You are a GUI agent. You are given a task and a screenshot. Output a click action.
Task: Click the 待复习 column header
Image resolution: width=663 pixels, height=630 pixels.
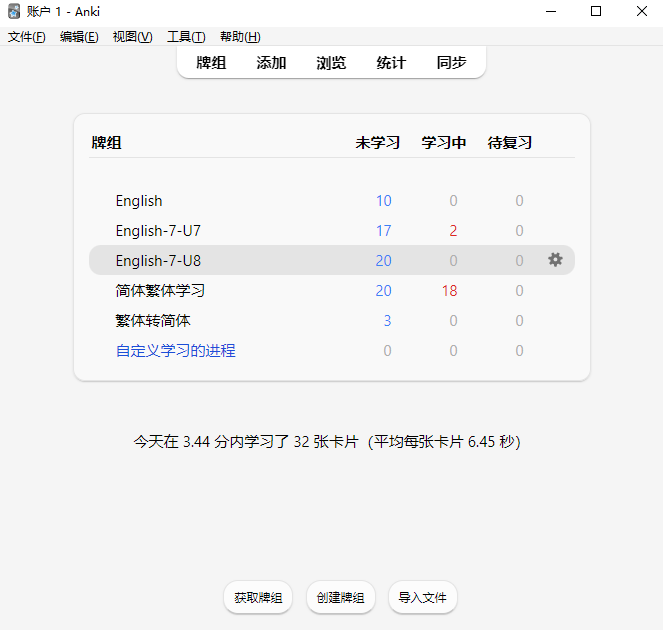click(x=510, y=142)
